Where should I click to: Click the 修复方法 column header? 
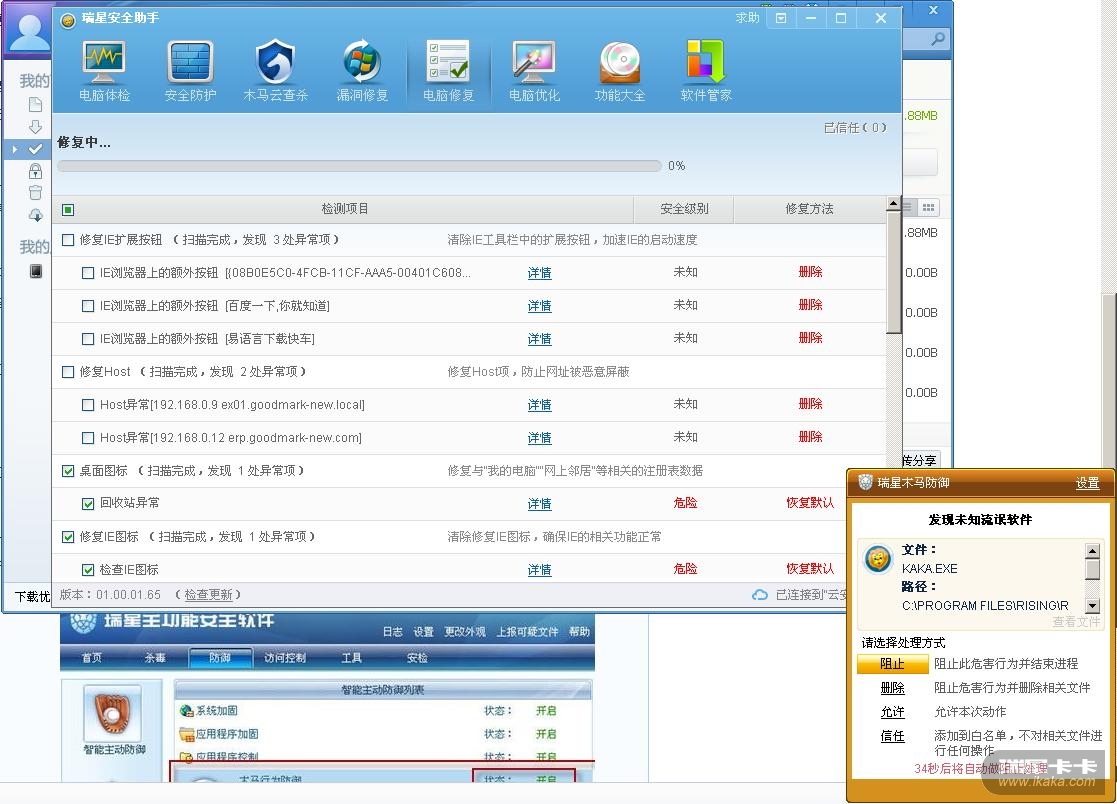809,209
